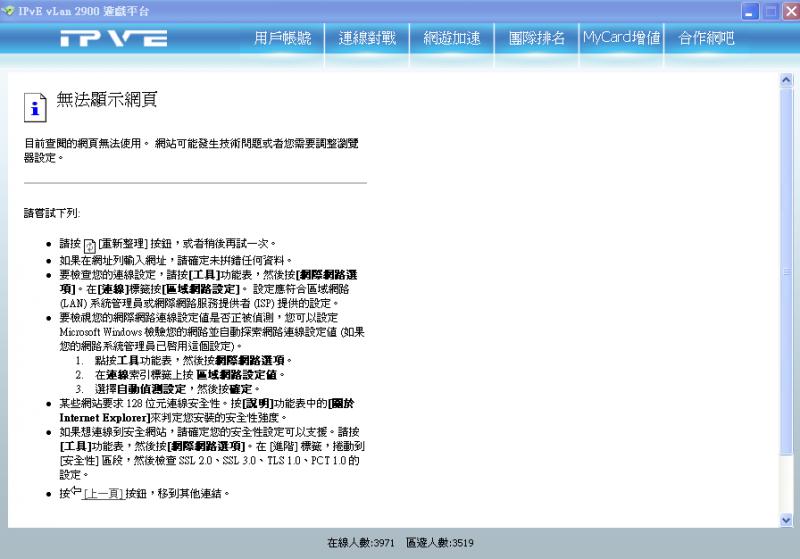Click the vertical scrollbar thumb
Screen dimensions: 800x559
point(786,272)
